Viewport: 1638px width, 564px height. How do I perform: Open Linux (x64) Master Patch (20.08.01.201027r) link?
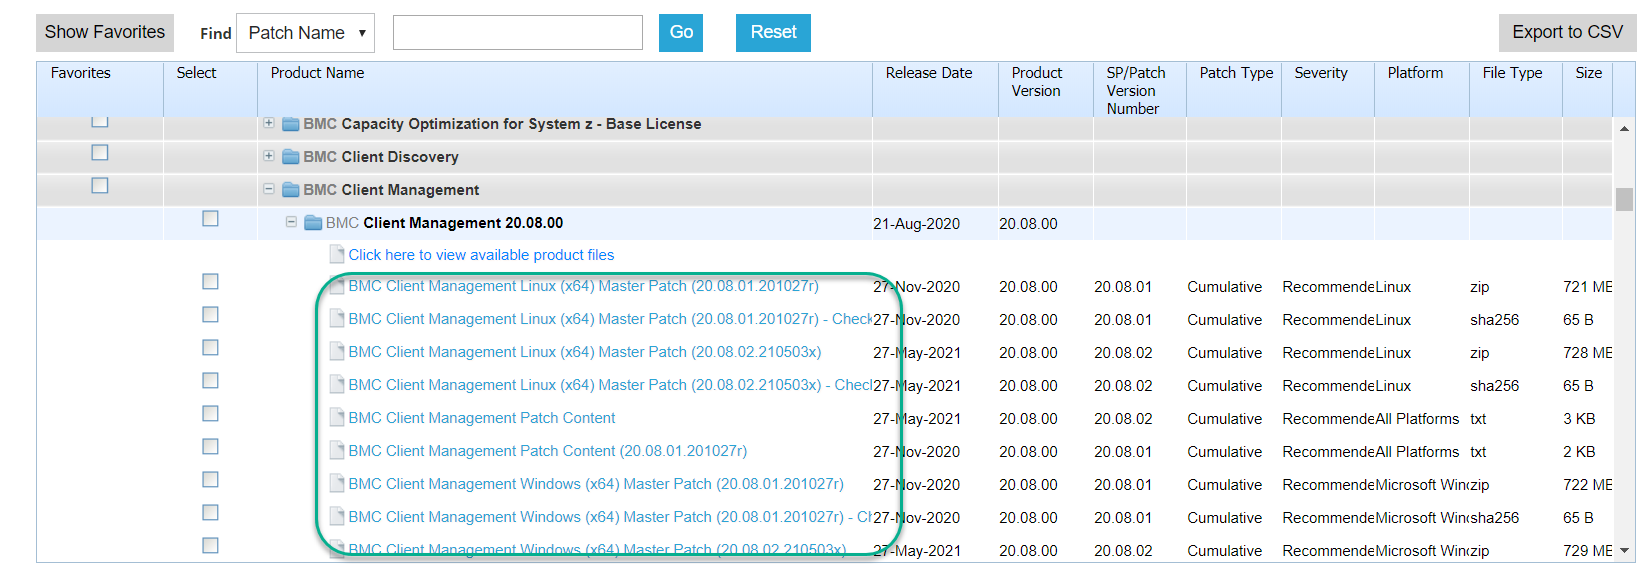[x=583, y=286]
